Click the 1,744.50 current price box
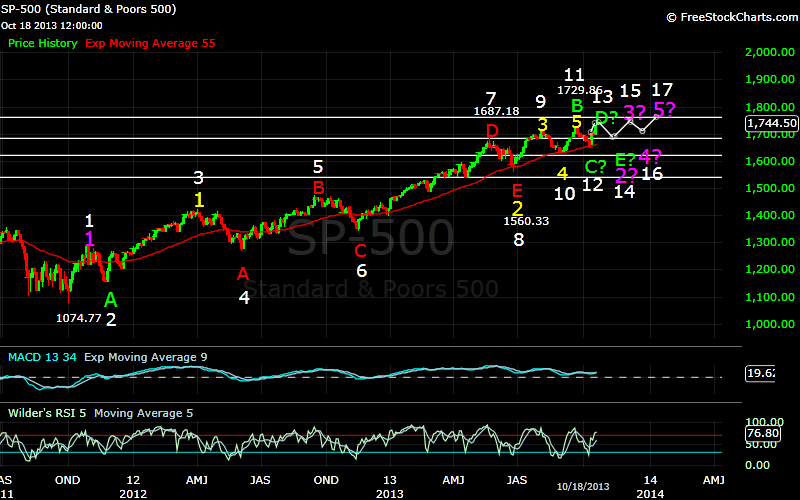The width and height of the screenshot is (800, 500). coord(771,123)
